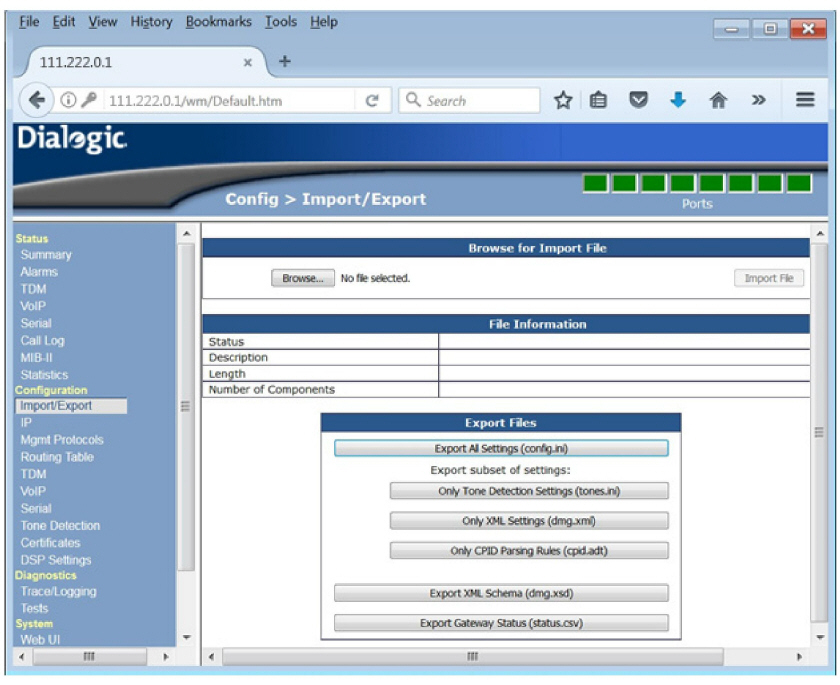The width and height of the screenshot is (840, 685).
Task: Open the bookmarks list icon
Action: click(x=598, y=100)
